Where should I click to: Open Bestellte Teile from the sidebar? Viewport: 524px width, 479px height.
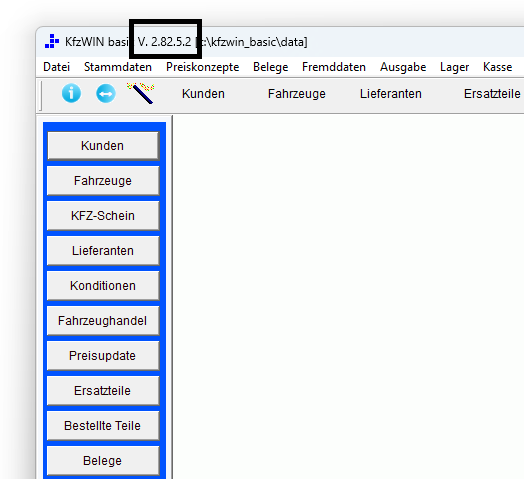point(103,426)
